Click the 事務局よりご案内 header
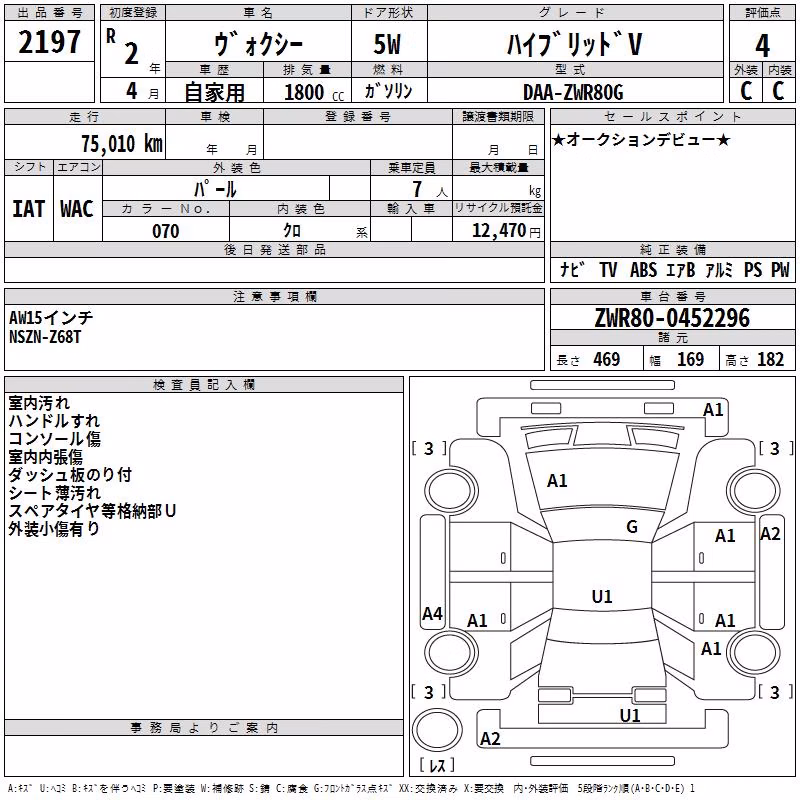800x800 pixels. coord(204,728)
